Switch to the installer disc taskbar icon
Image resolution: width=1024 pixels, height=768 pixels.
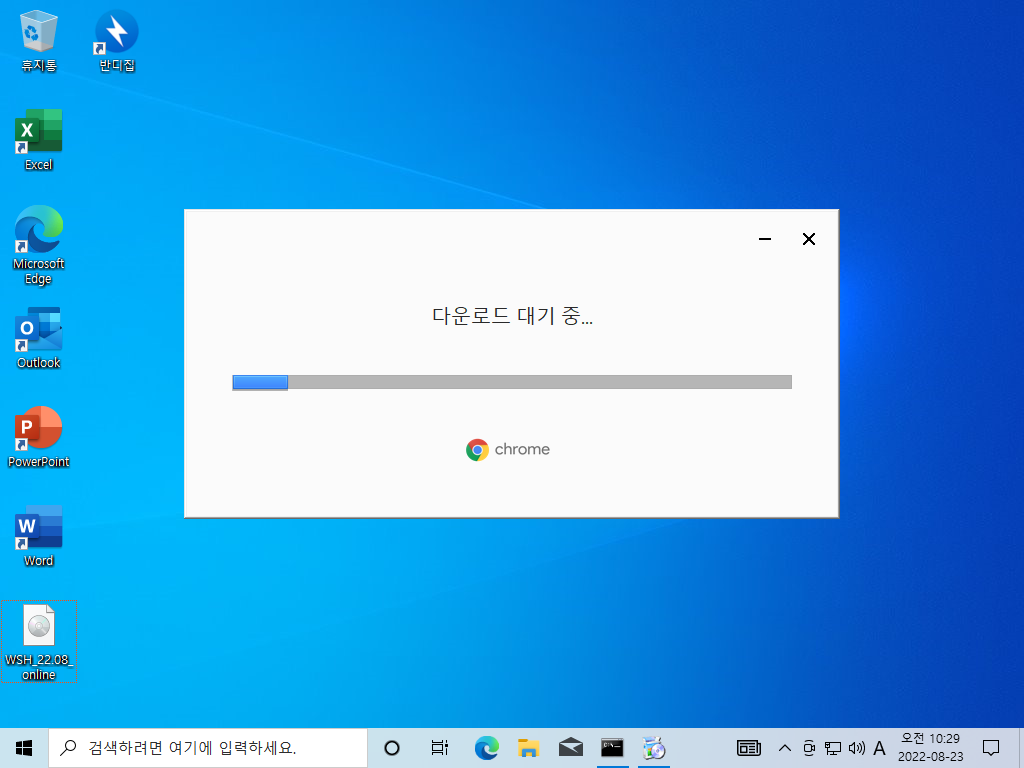coord(654,748)
